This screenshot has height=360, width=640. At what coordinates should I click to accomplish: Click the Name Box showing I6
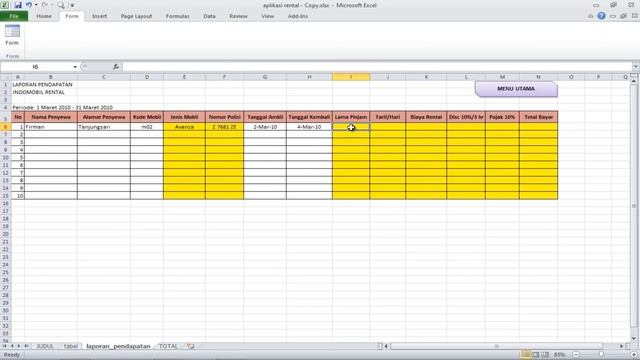tap(36, 67)
